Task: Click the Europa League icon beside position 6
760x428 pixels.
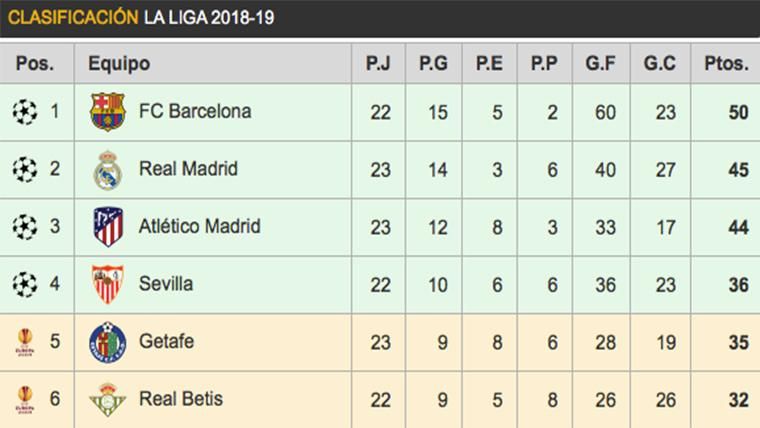Action: click(24, 399)
